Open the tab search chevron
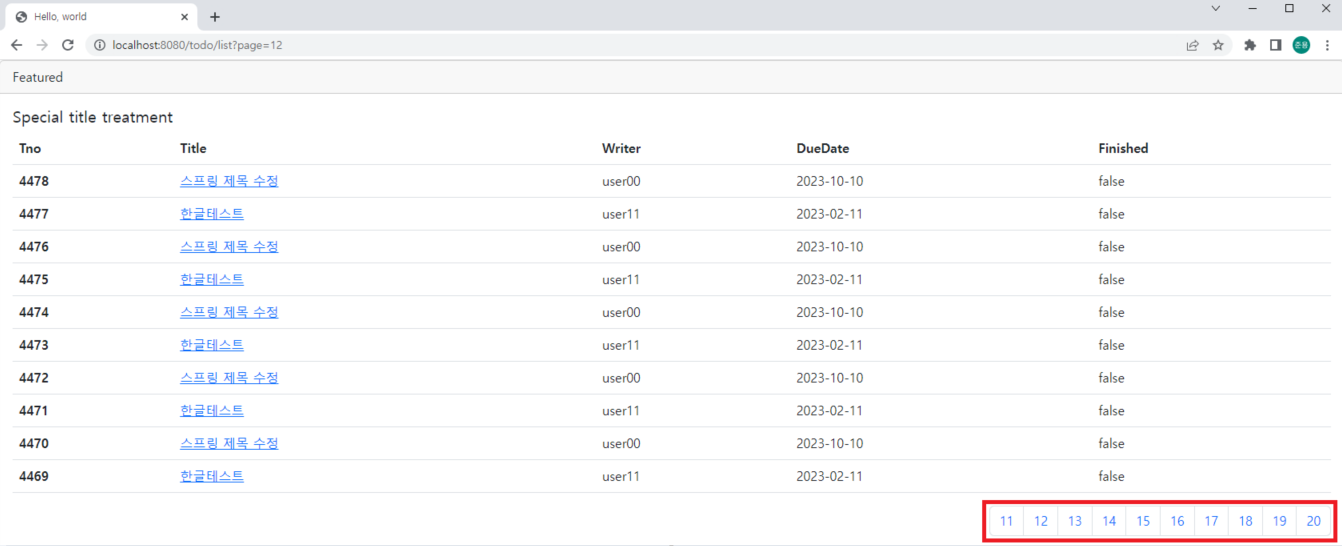Image resolution: width=1342 pixels, height=546 pixels. coord(1216,9)
